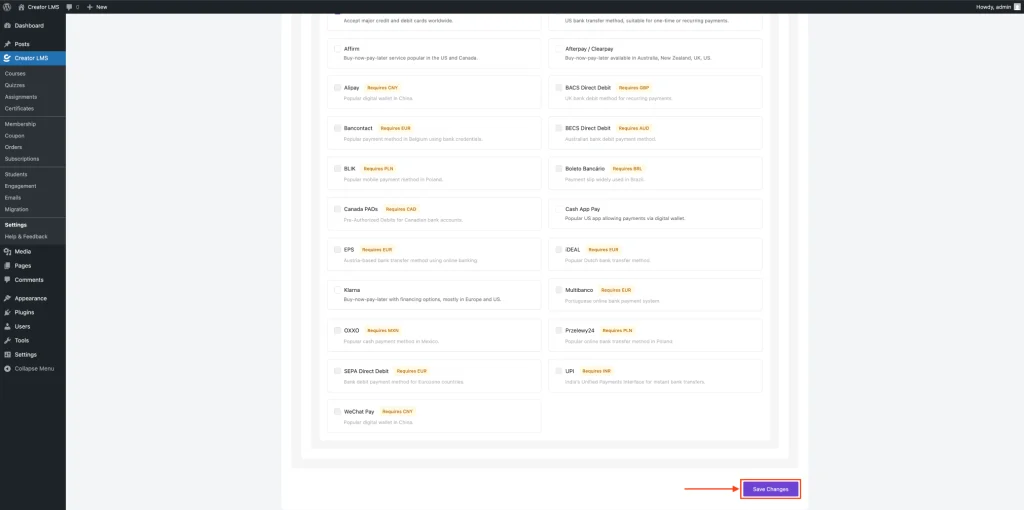Viewport: 1024px width, 510px height.
Task: Click the Tools wrench icon
Action: pos(7,340)
